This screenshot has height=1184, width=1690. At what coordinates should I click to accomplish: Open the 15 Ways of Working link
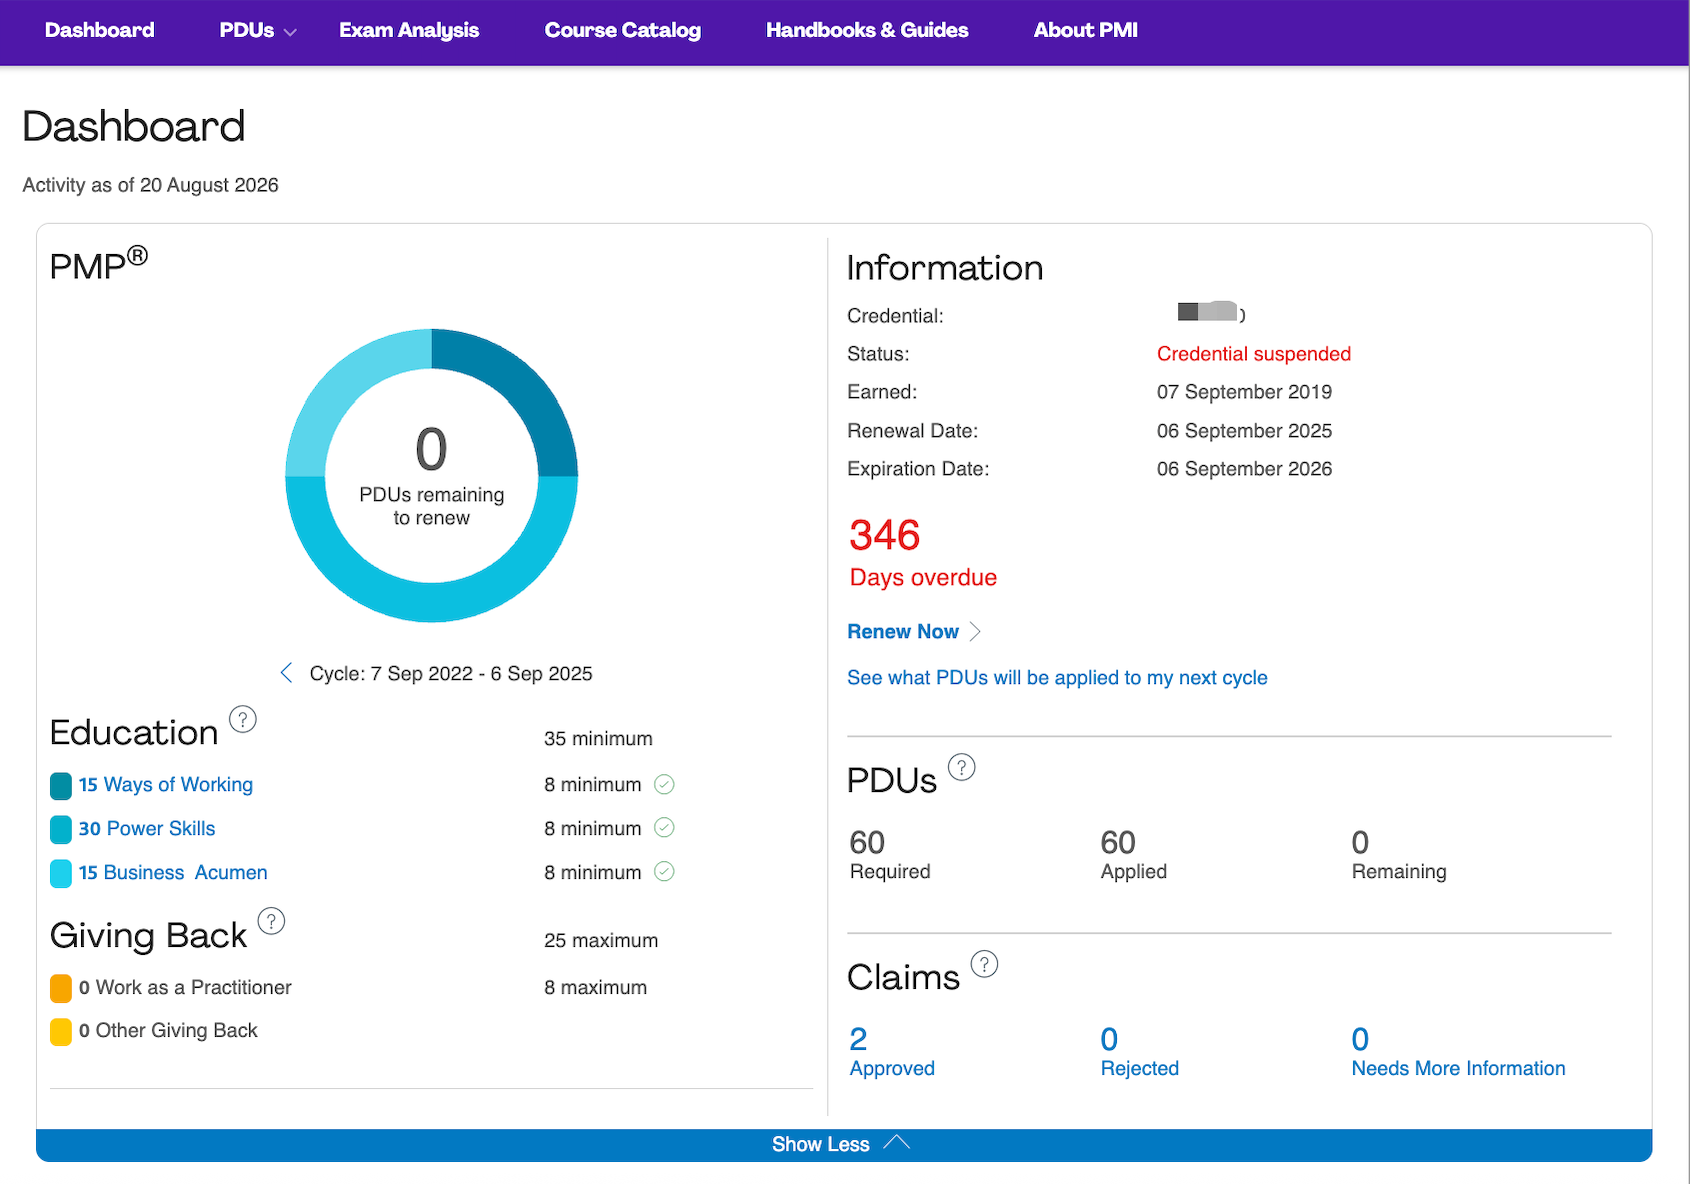(x=166, y=785)
